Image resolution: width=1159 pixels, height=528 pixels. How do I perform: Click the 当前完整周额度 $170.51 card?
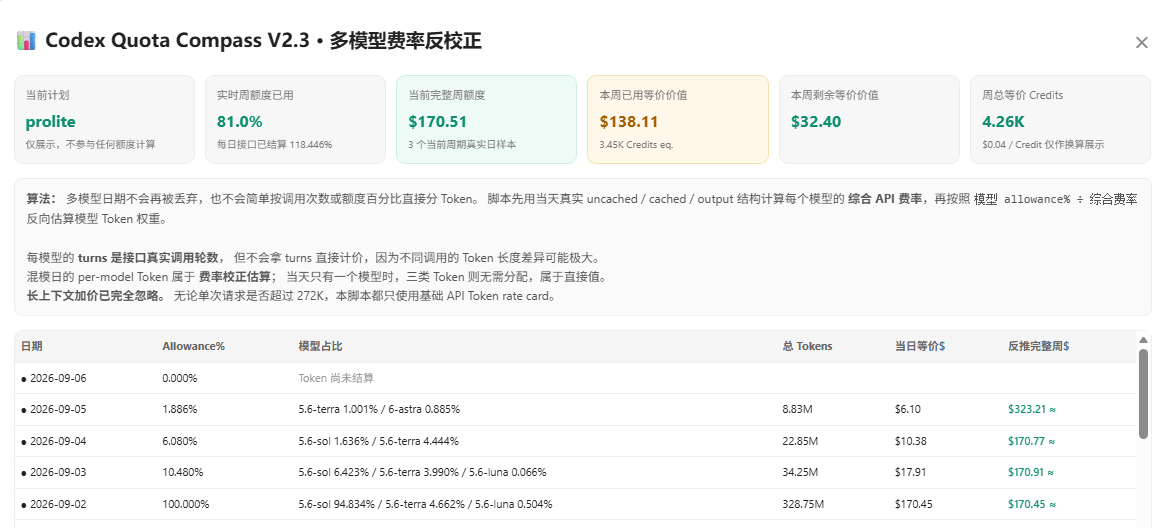click(x=486, y=119)
